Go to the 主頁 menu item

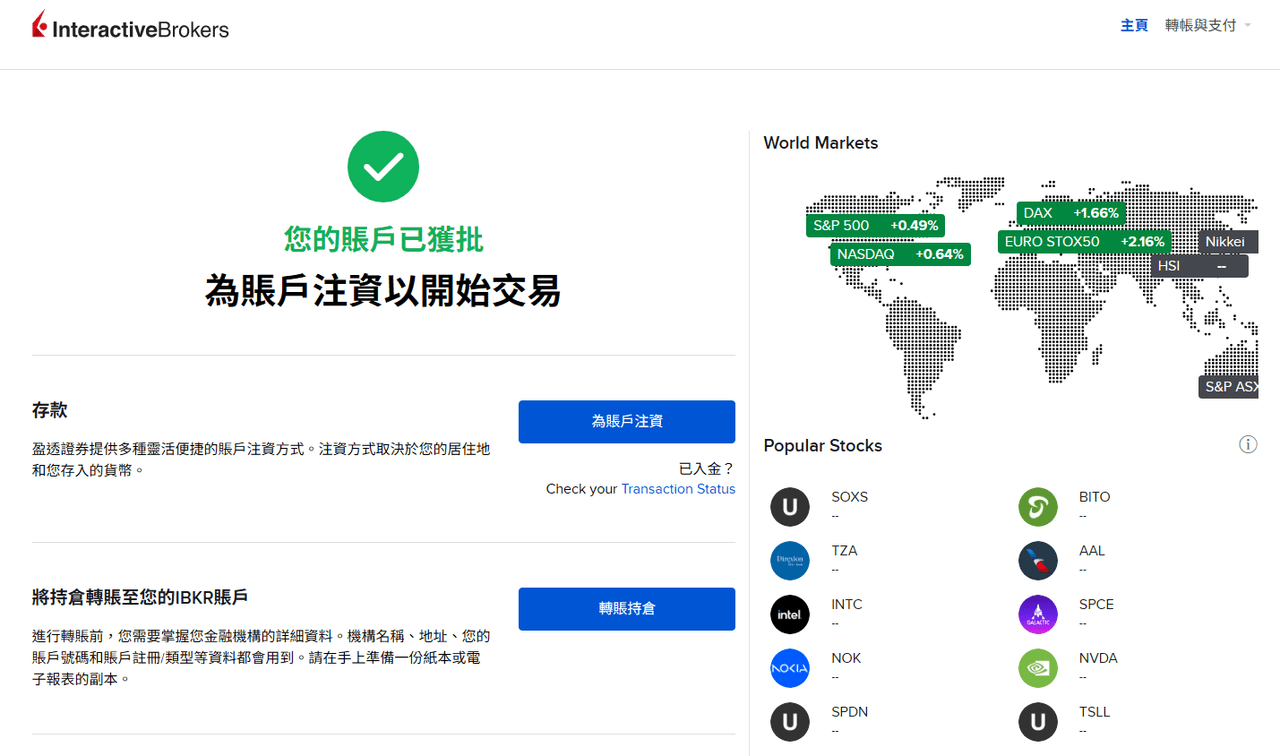[x=1134, y=25]
